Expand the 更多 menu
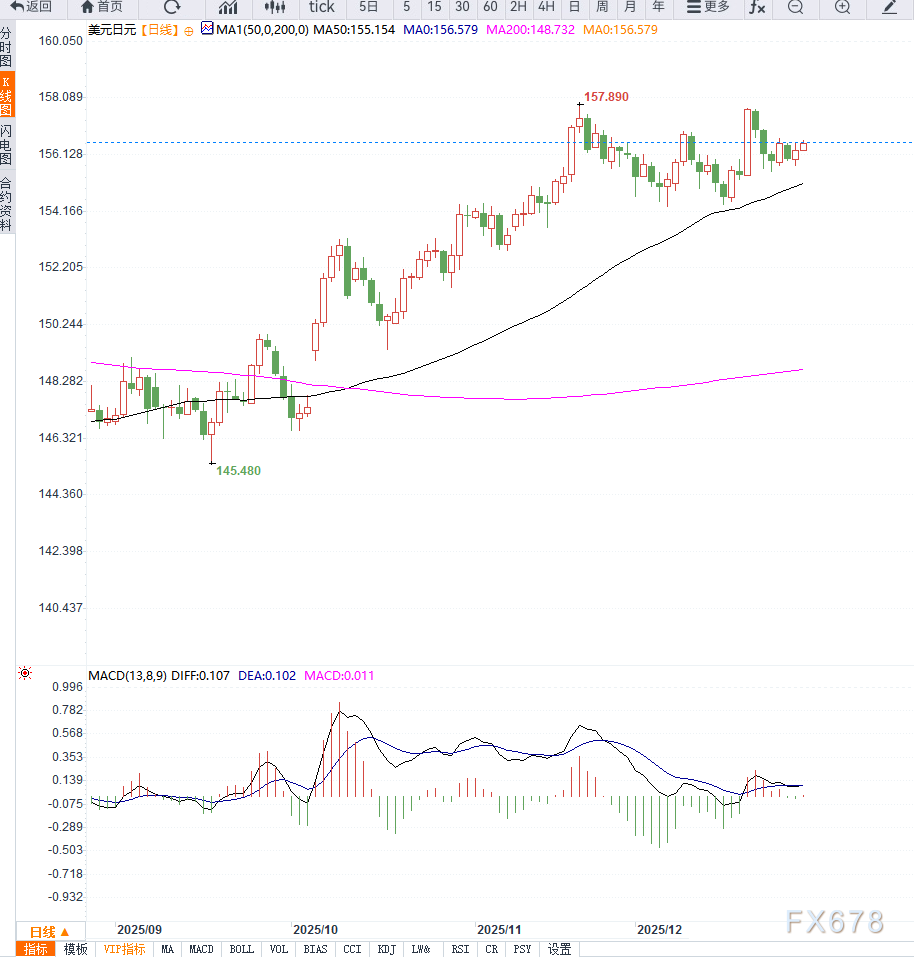Image resolution: width=914 pixels, height=957 pixels. (708, 7)
